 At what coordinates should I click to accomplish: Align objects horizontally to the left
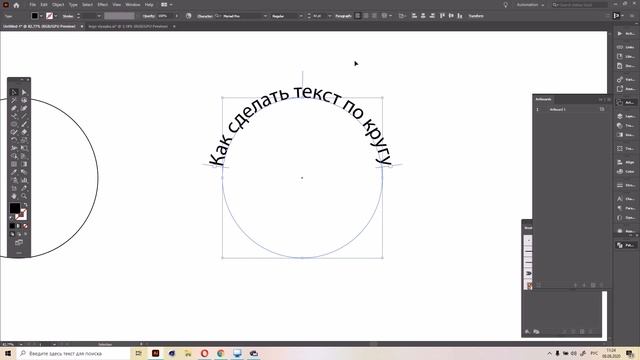(414, 16)
